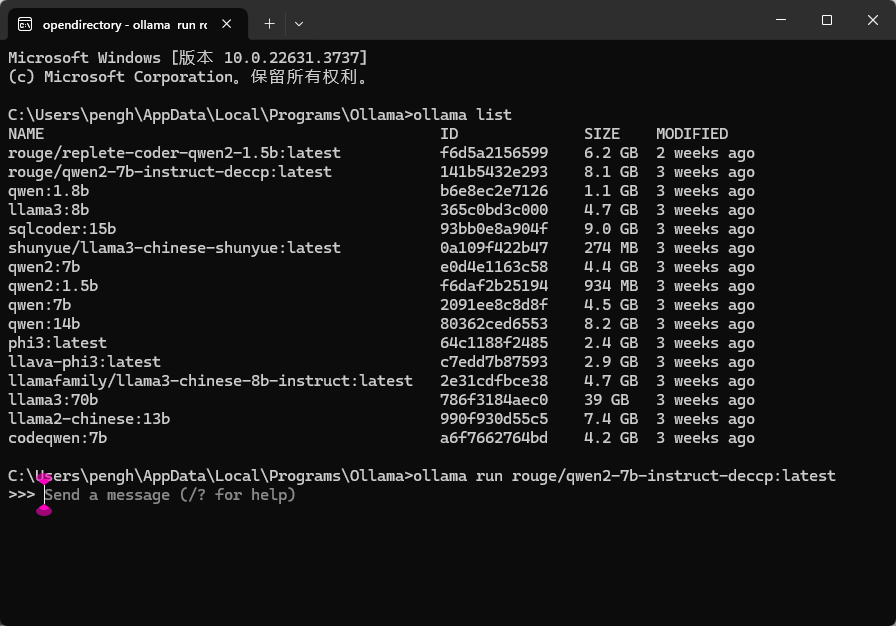Click the Send a message prompt field

click(x=170, y=495)
